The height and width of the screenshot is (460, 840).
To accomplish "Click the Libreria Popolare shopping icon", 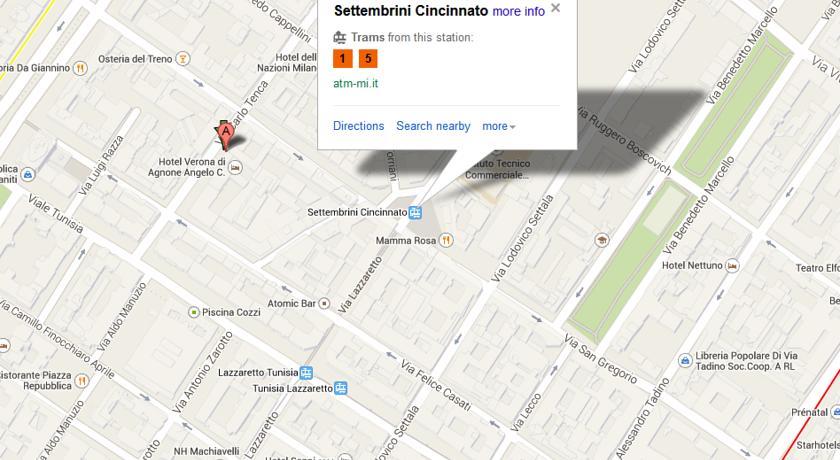I will (x=685, y=360).
